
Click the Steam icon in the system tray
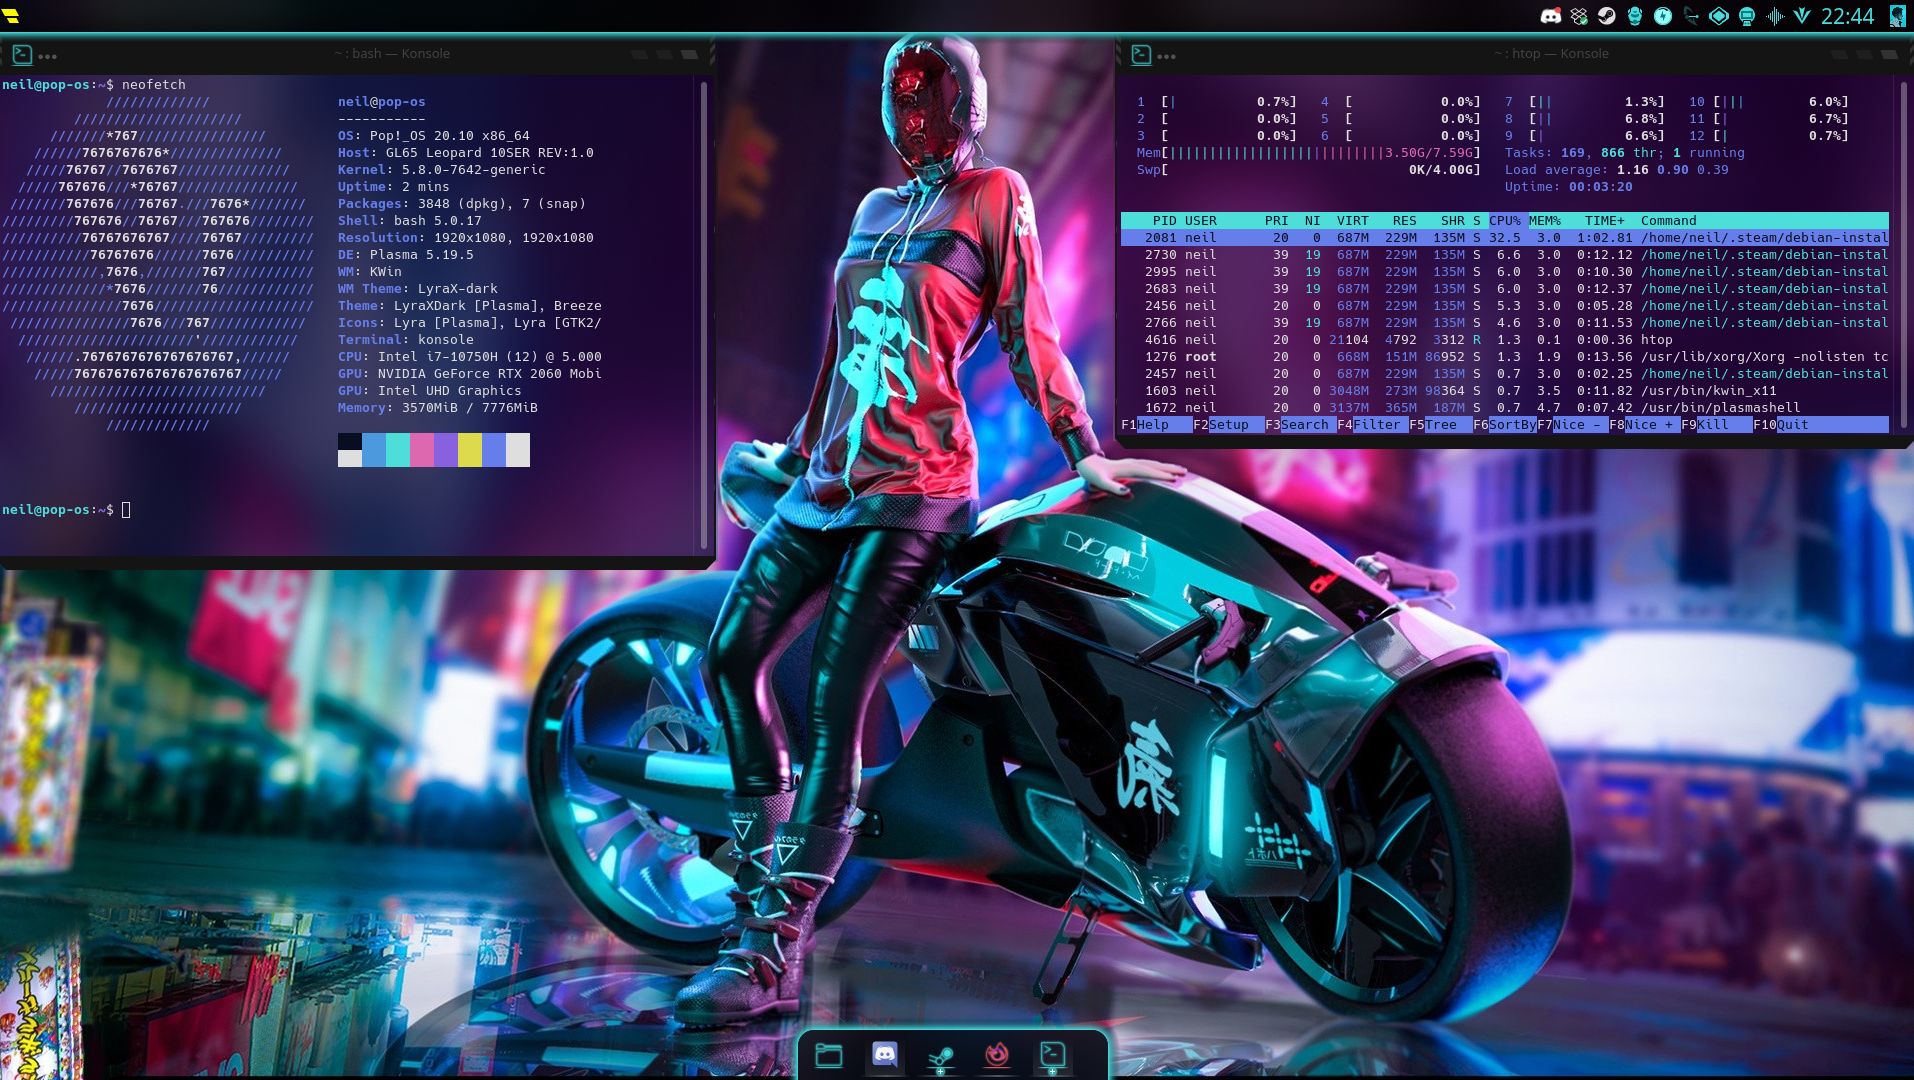point(1606,15)
